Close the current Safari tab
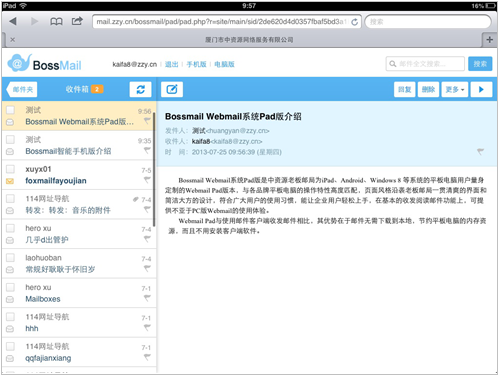 tap(13, 40)
